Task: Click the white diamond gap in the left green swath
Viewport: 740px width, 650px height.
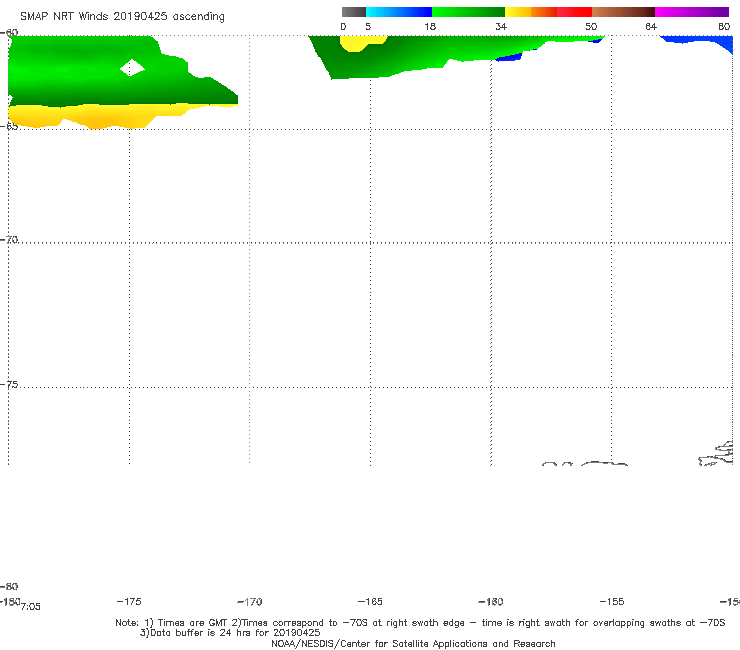Action: pyautogui.click(x=132, y=68)
